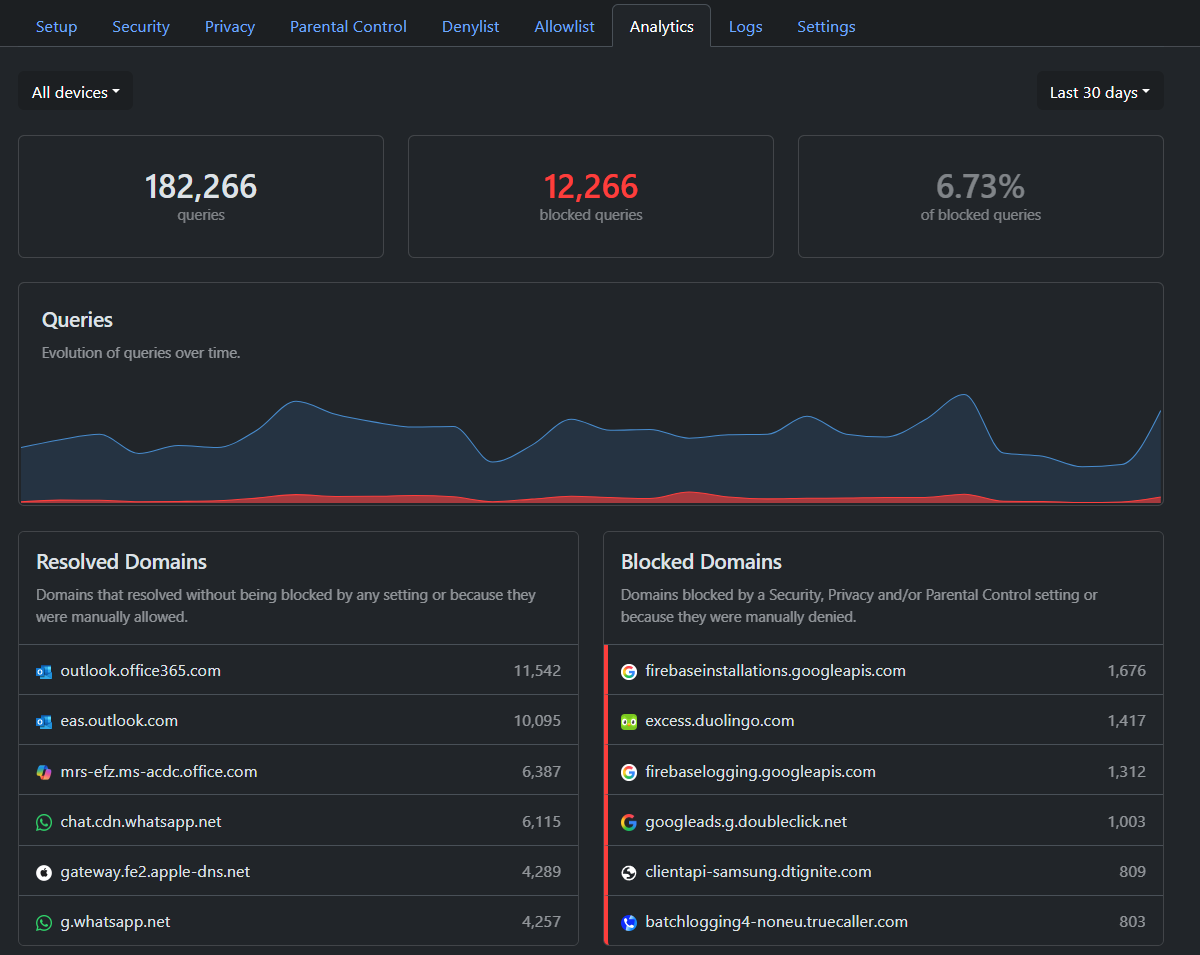Click the Outlook icon beside outlook.office365.com
The image size is (1200, 955).
pos(44,671)
